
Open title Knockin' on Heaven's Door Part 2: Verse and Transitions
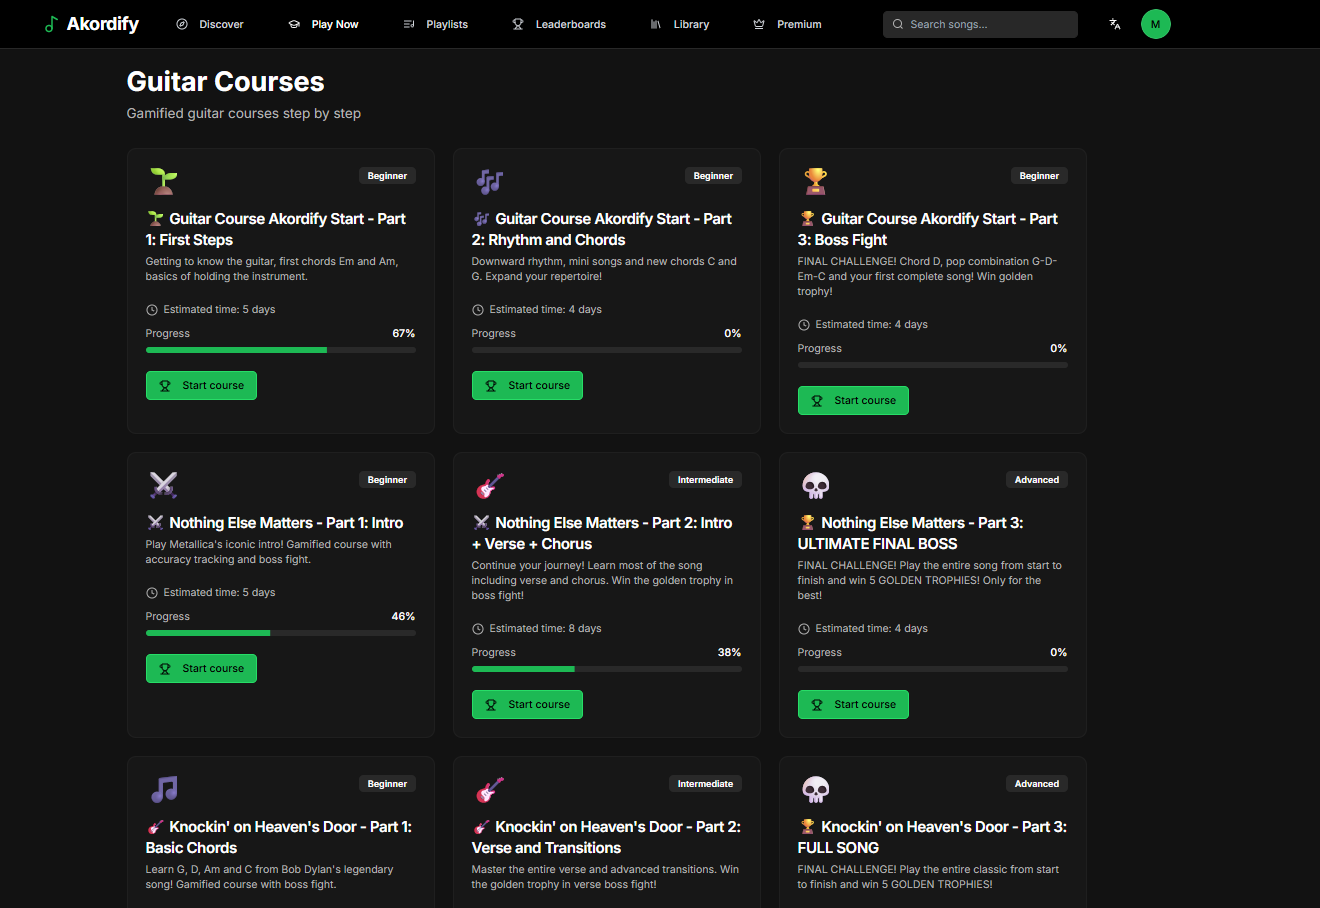pos(607,837)
